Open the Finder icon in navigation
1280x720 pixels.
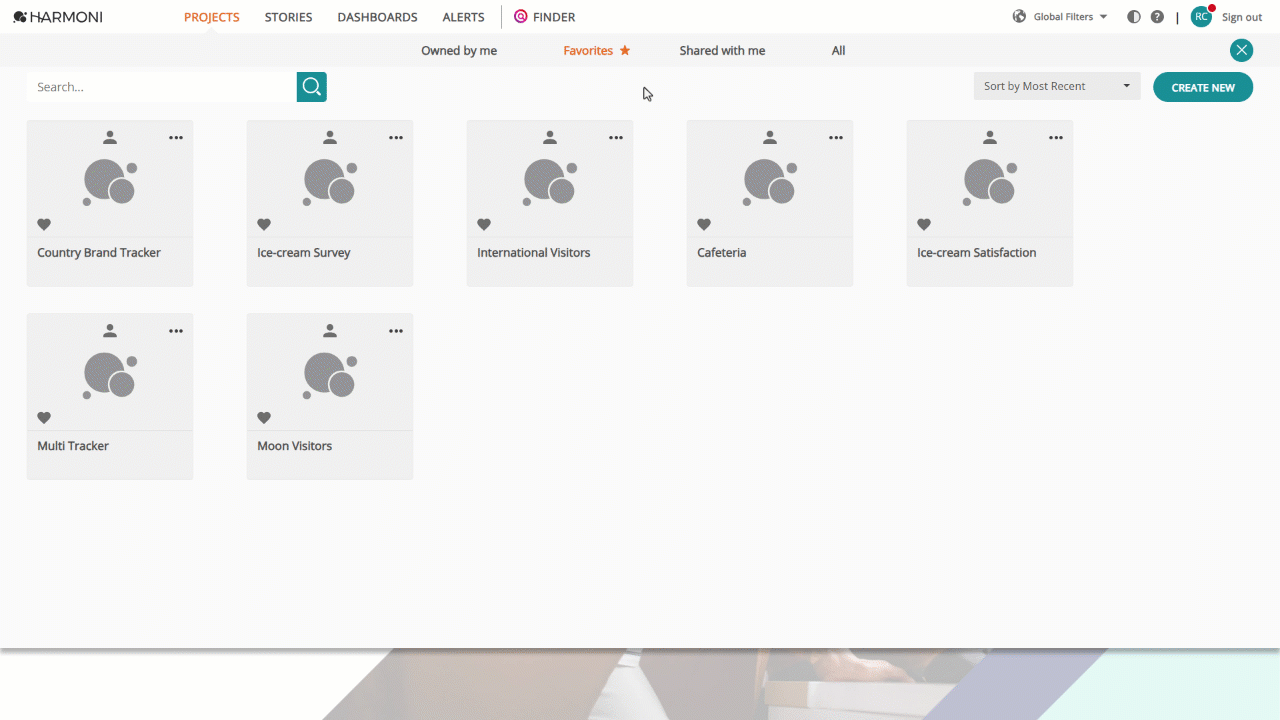pos(521,17)
